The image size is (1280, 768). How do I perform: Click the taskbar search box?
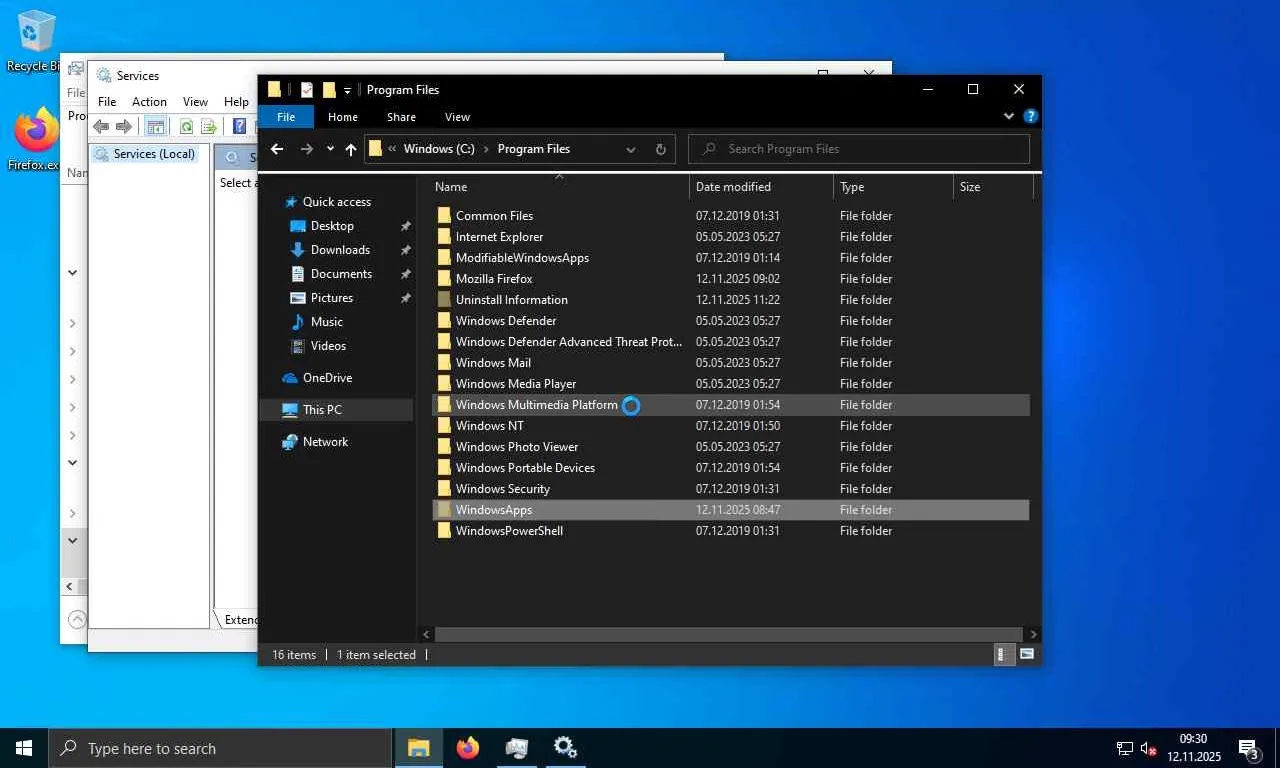click(220, 748)
